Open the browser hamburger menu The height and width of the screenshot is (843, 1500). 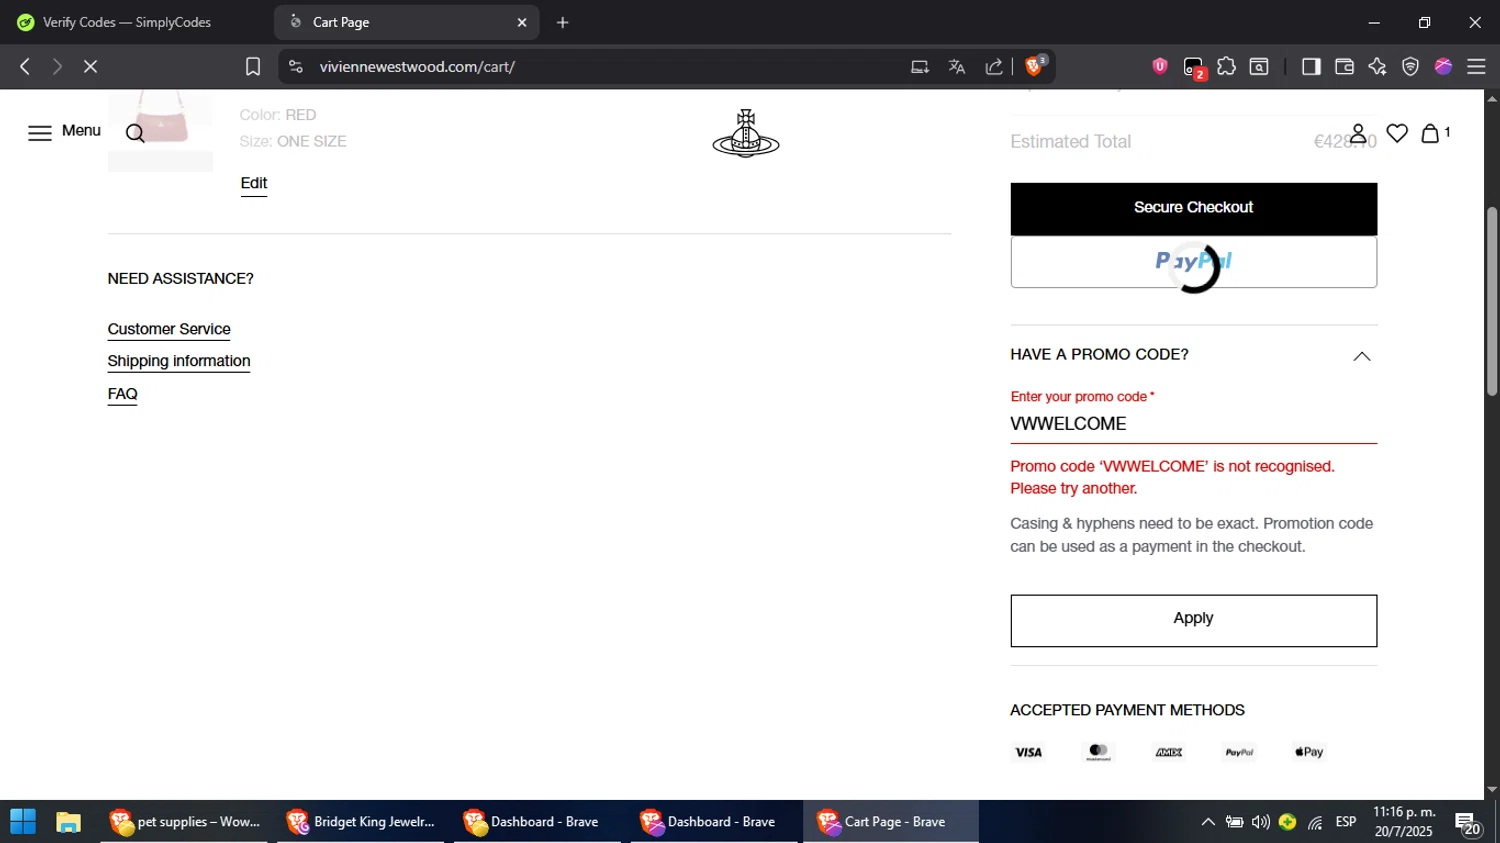coord(1476,67)
